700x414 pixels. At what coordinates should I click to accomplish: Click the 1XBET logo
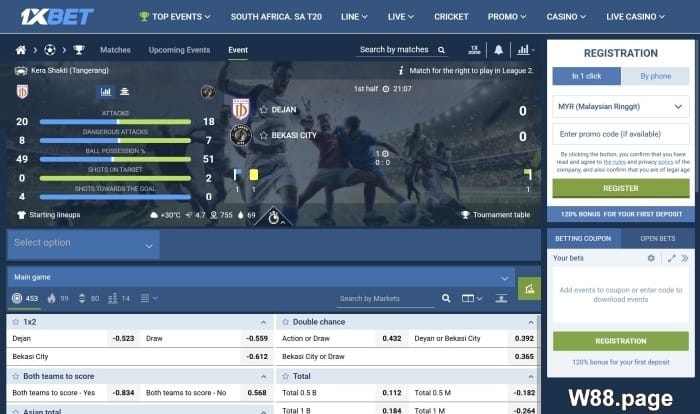pos(57,17)
